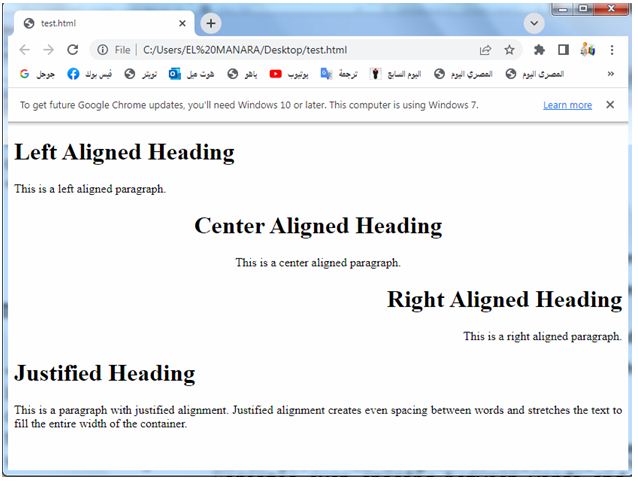Go forward to the next page
This screenshot has height=483, width=638.
(48, 50)
